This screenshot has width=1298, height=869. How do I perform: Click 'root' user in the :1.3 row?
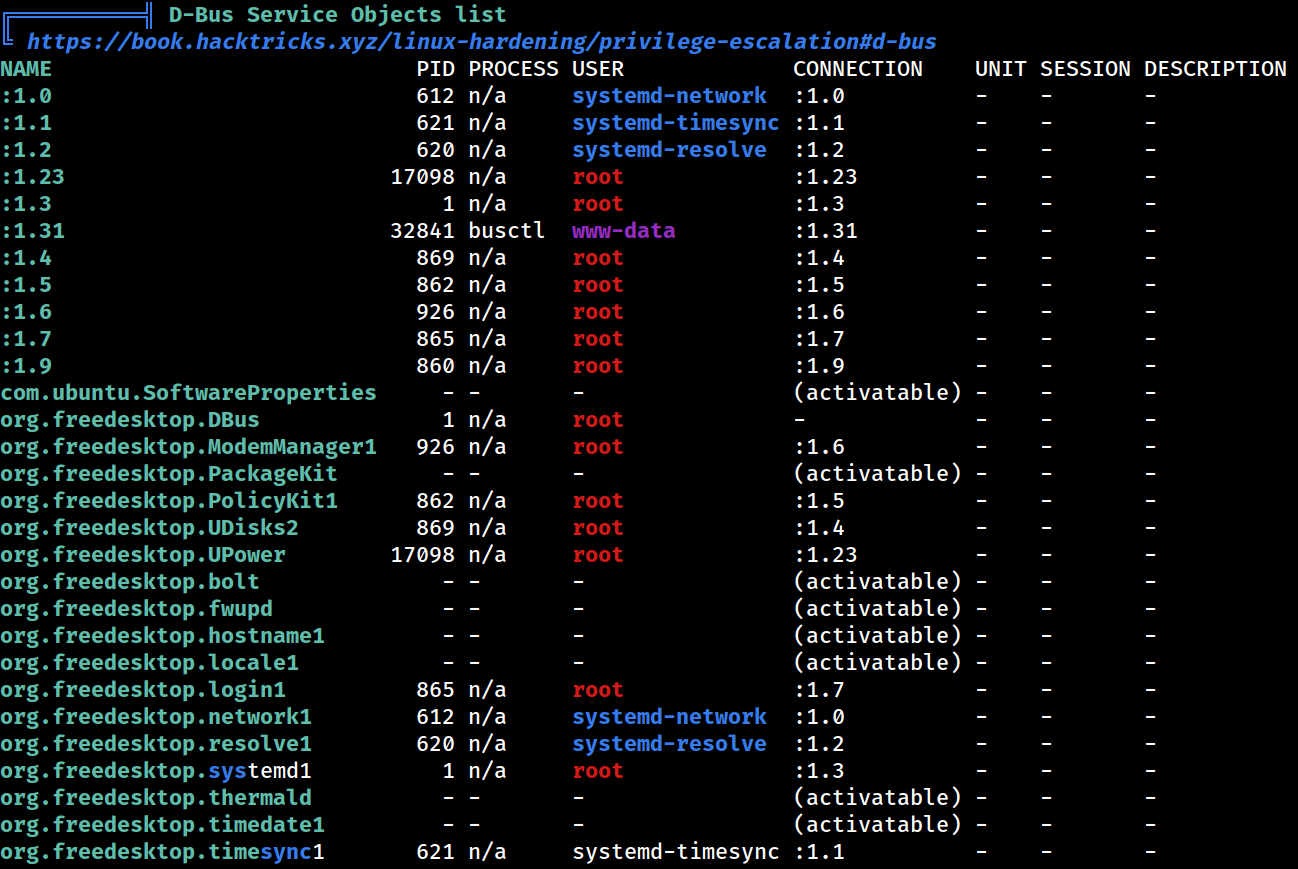(x=598, y=204)
